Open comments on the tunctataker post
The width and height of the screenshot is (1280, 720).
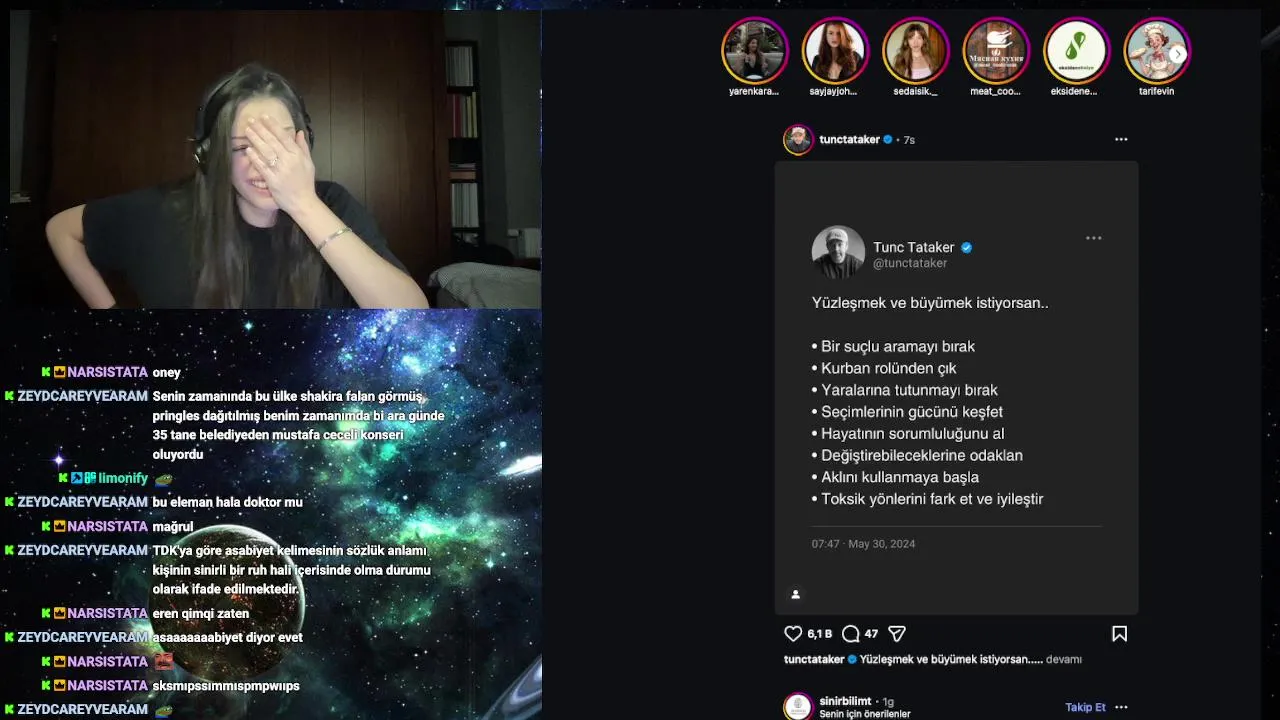pos(851,634)
